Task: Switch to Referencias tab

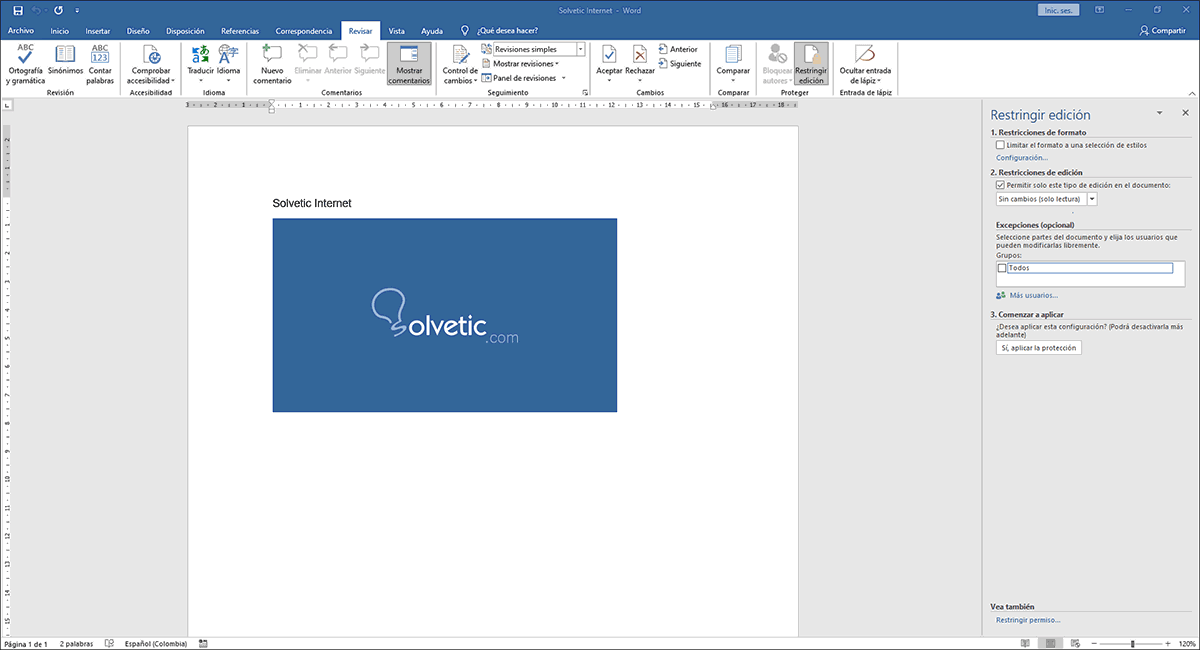Action: pos(239,31)
